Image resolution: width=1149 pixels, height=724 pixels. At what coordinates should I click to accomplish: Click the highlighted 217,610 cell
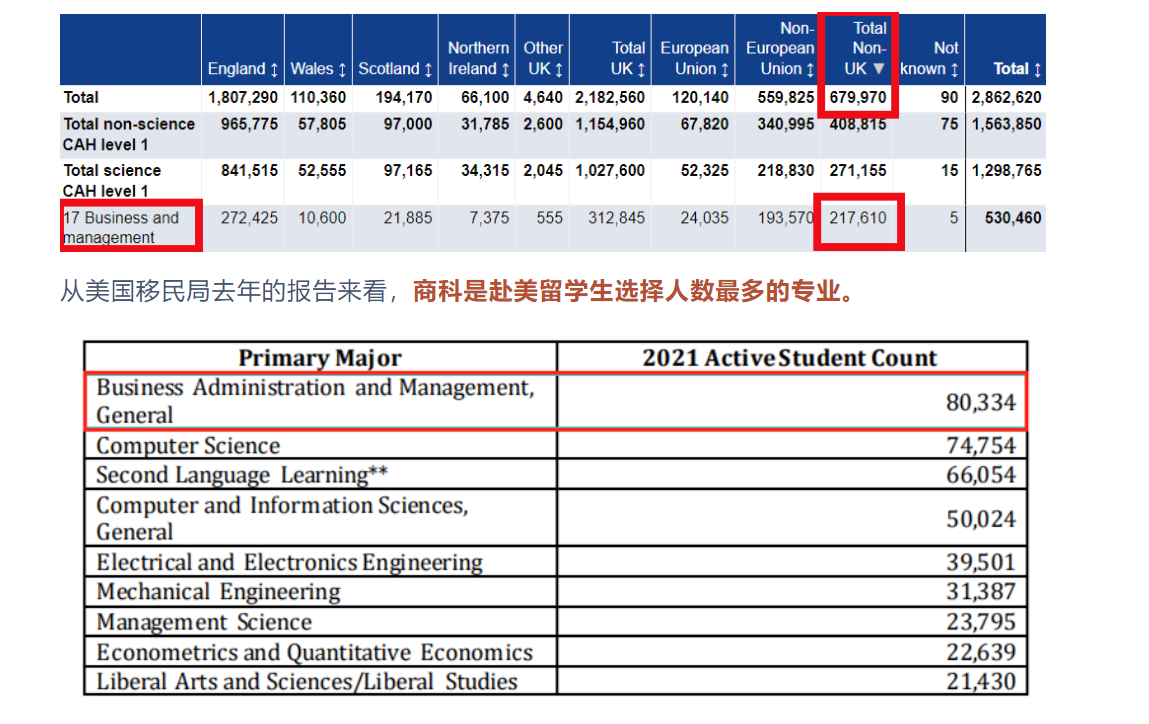[x=858, y=217]
